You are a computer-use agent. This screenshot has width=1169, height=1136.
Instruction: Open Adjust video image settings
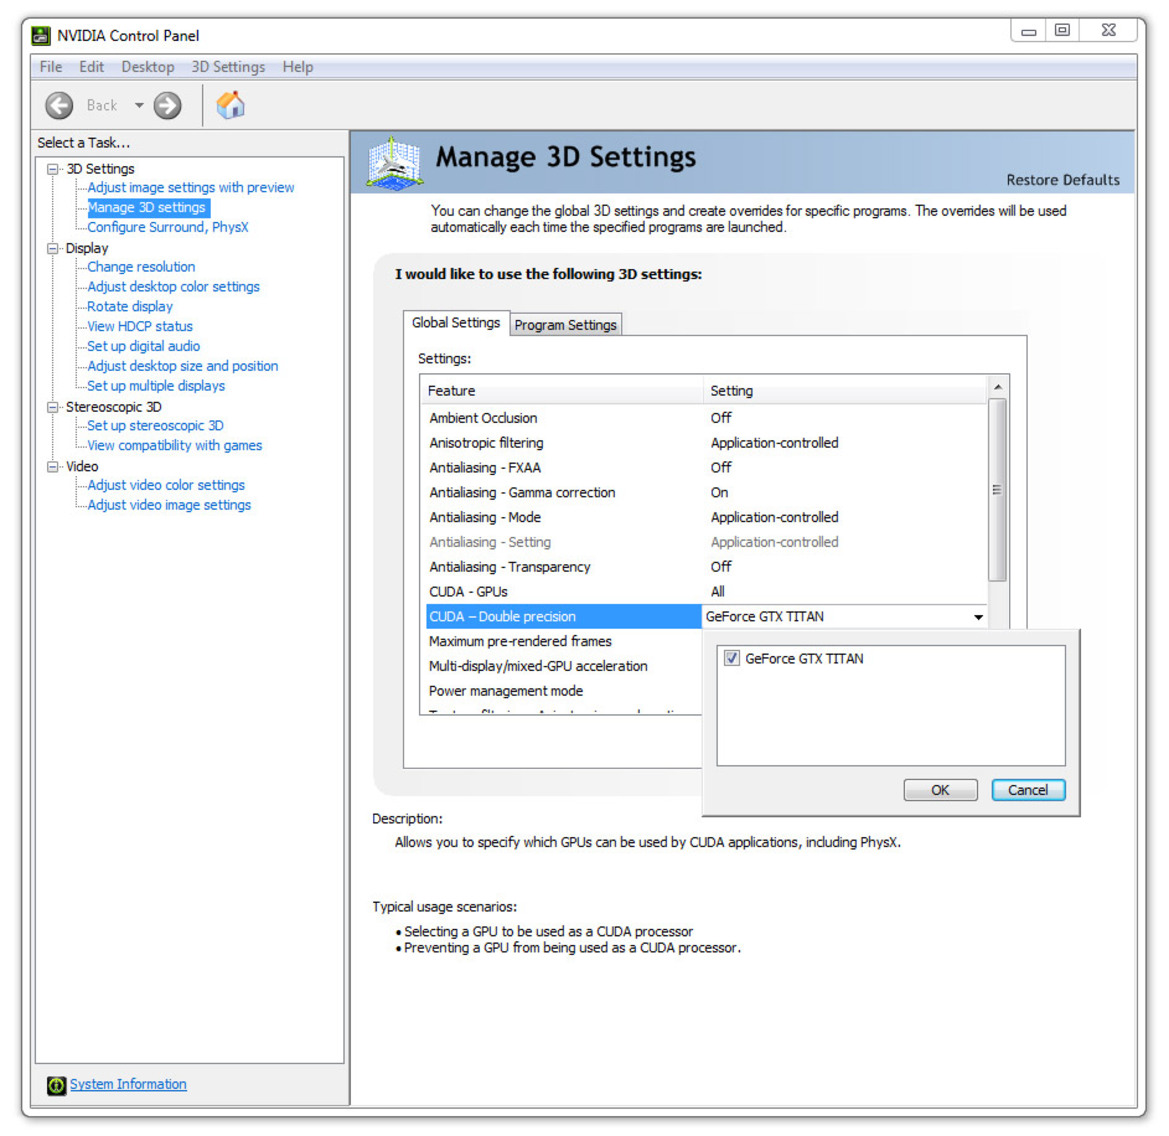169,505
